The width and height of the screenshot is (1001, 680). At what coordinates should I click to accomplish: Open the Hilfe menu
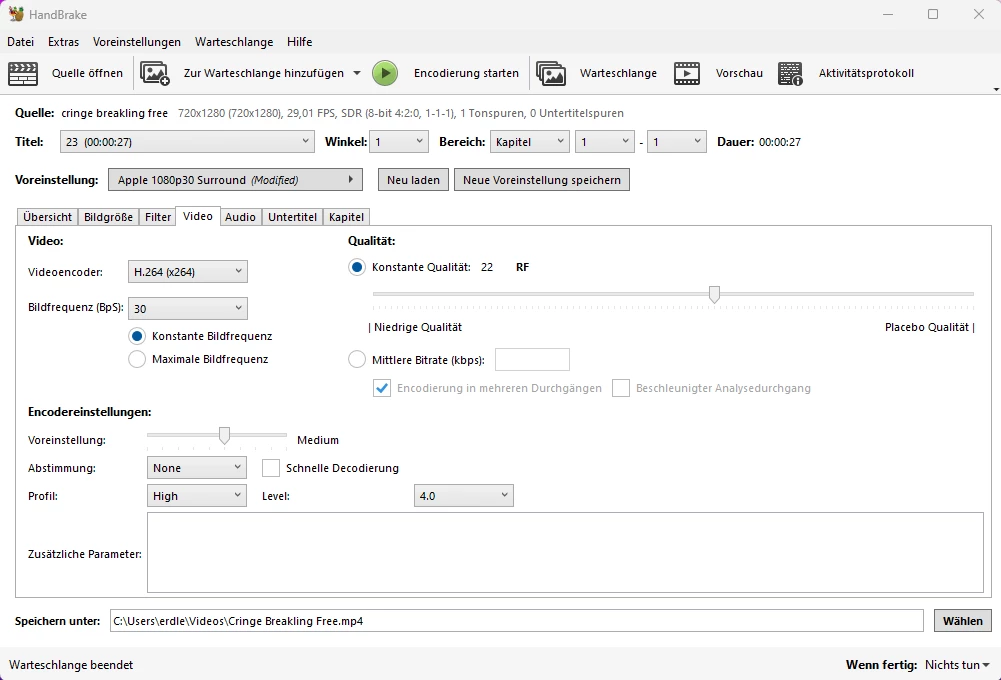tap(299, 42)
